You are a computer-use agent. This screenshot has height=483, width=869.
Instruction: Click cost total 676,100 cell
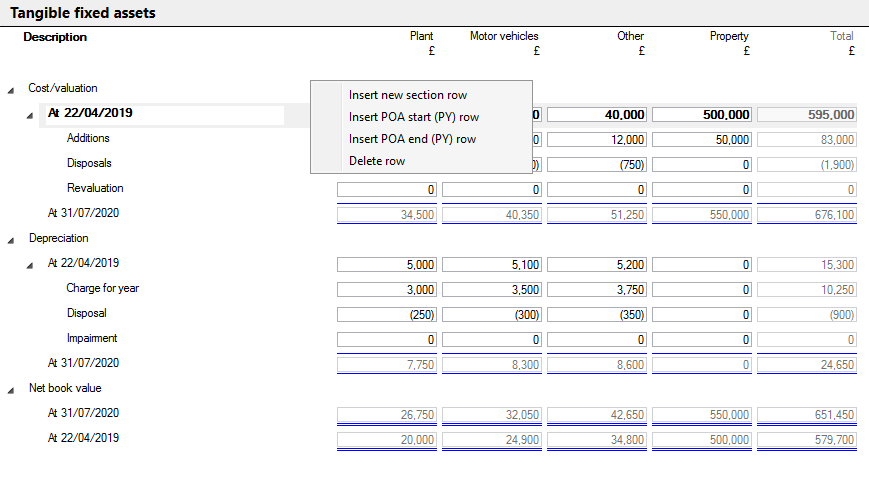(807, 215)
